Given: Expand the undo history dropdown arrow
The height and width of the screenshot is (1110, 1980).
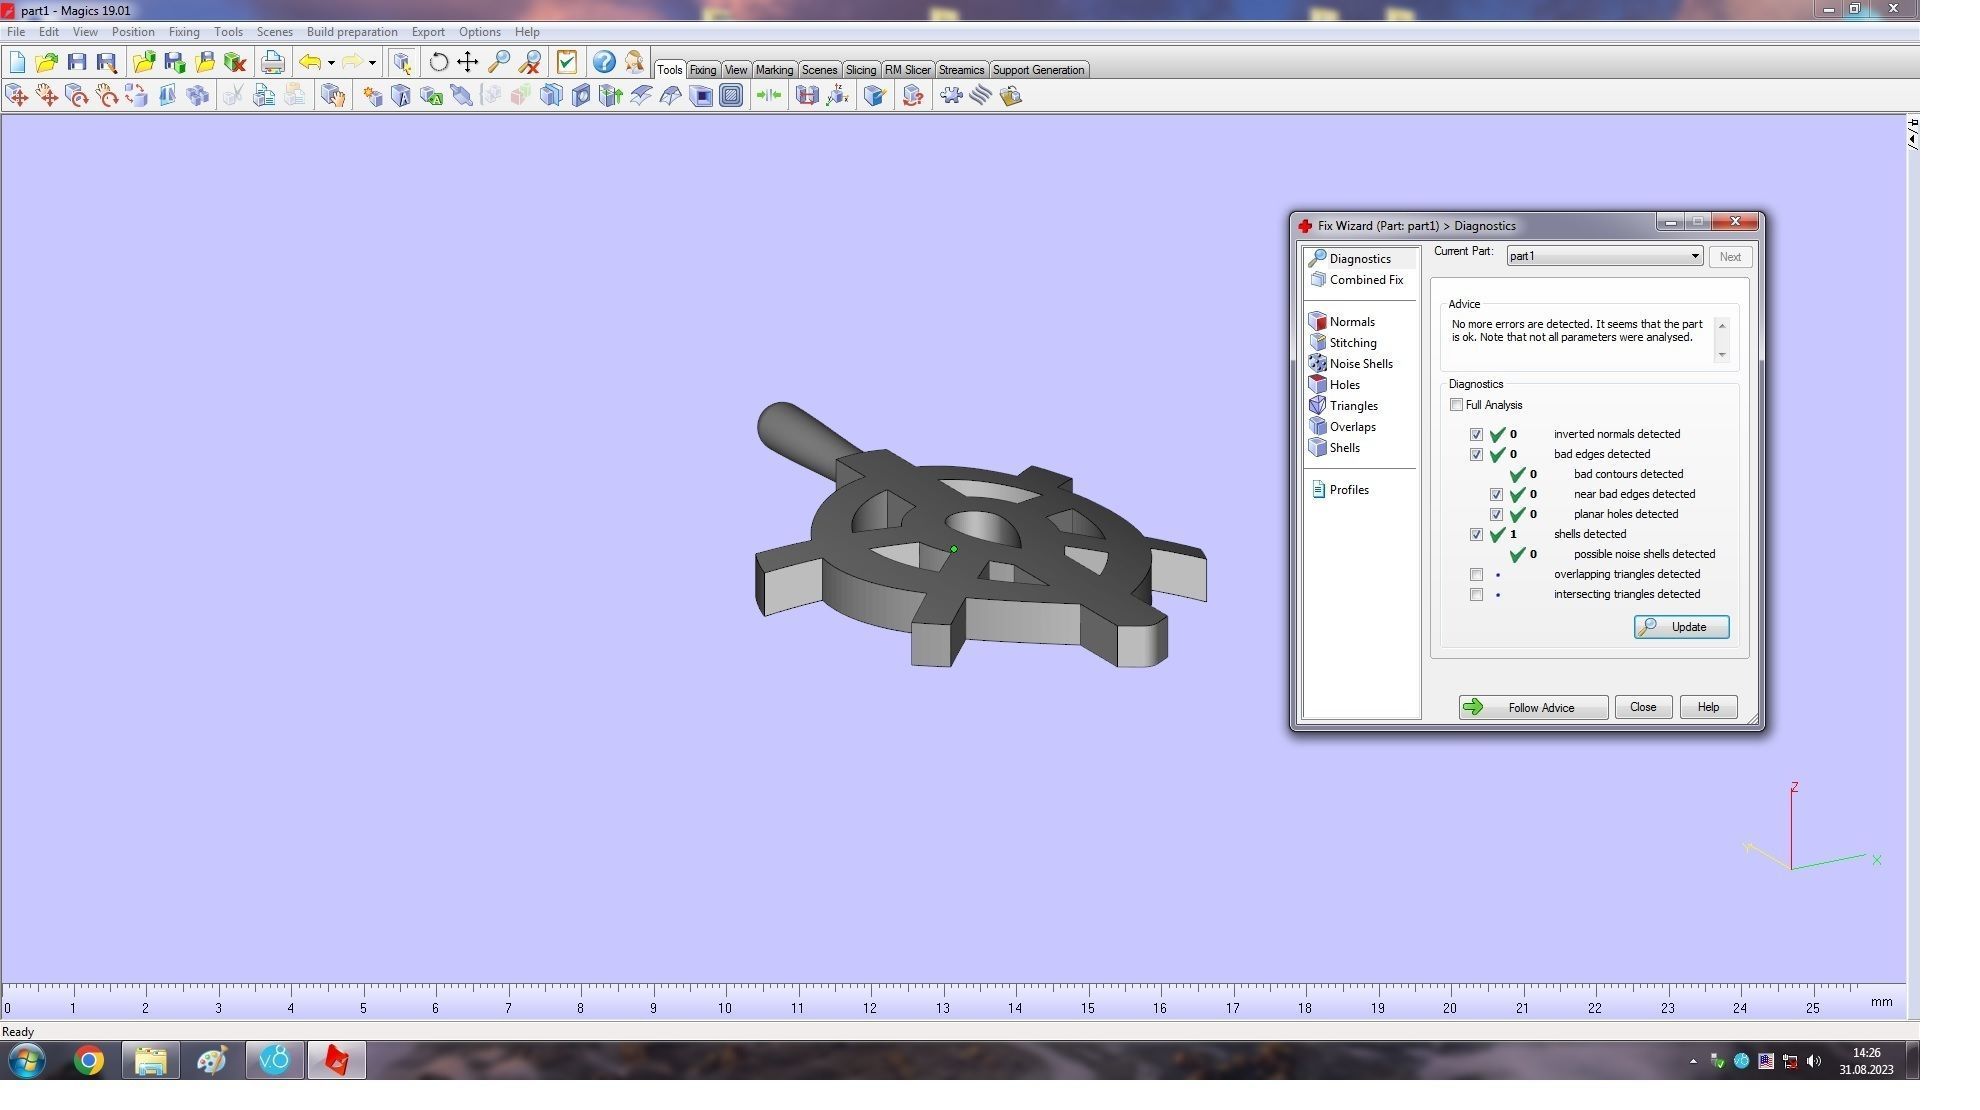Looking at the screenshot, I should (x=331, y=63).
